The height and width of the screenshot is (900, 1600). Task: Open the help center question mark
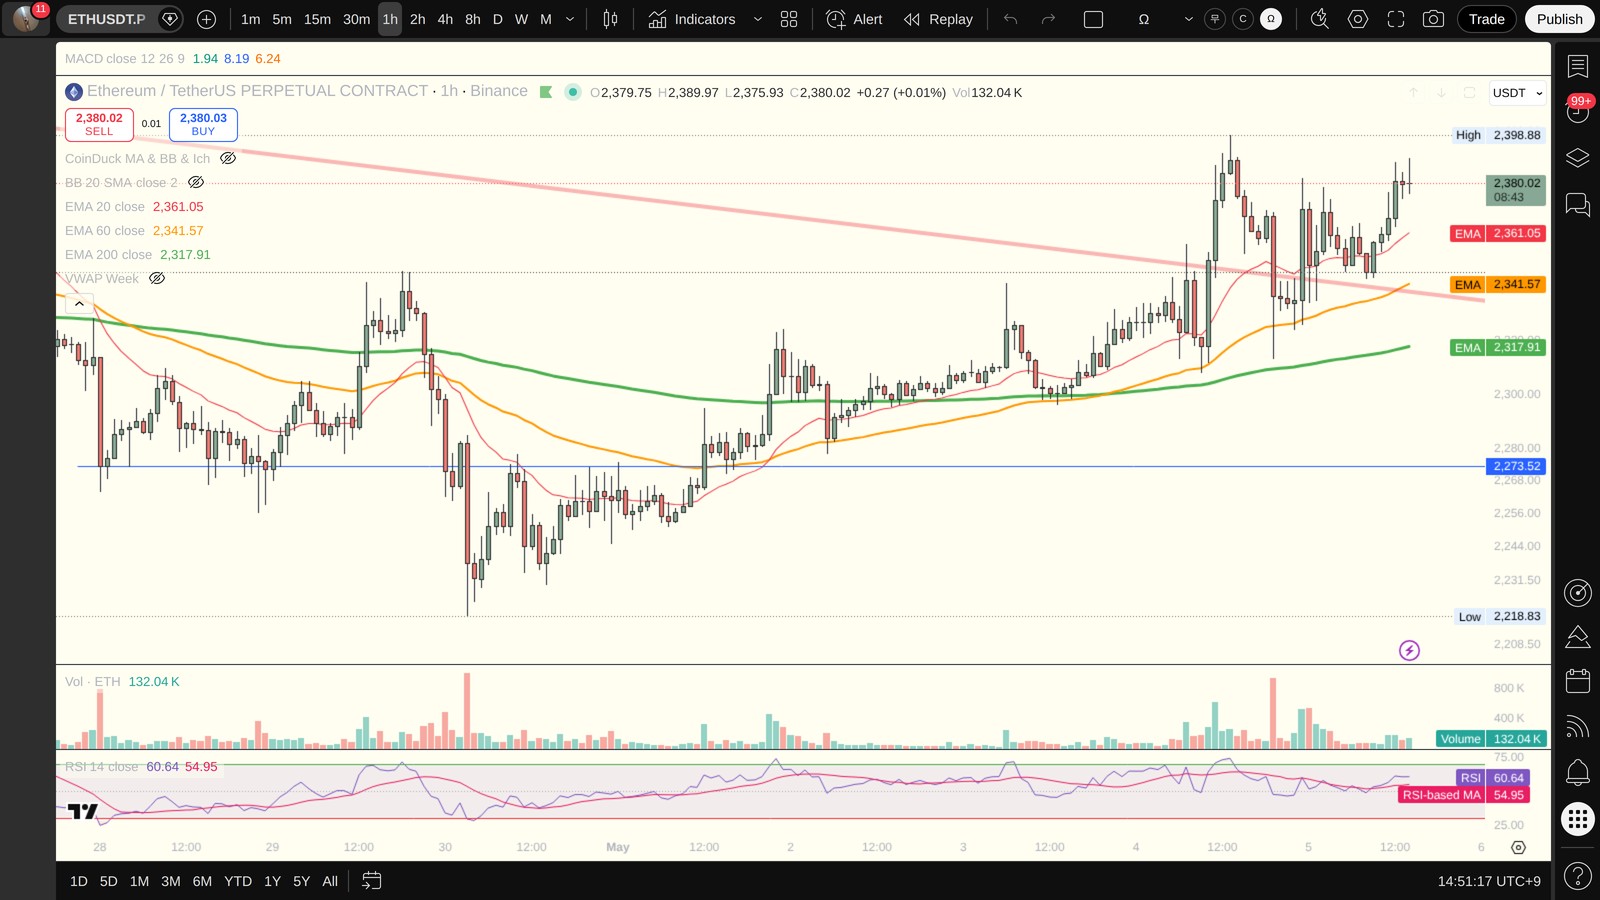point(1577,876)
